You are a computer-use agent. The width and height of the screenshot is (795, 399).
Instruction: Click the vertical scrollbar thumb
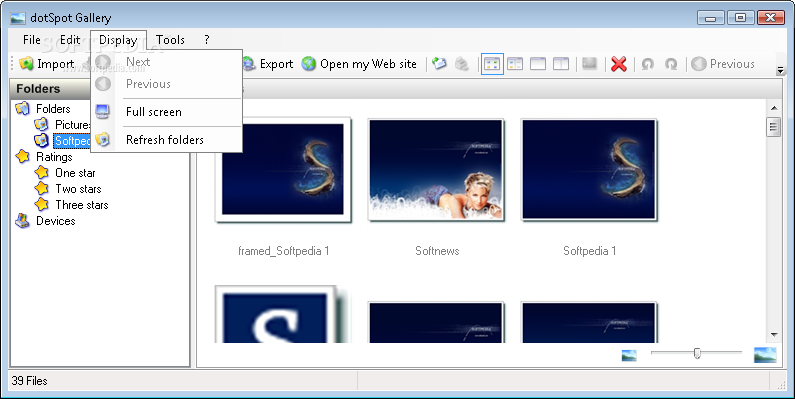pos(774,127)
